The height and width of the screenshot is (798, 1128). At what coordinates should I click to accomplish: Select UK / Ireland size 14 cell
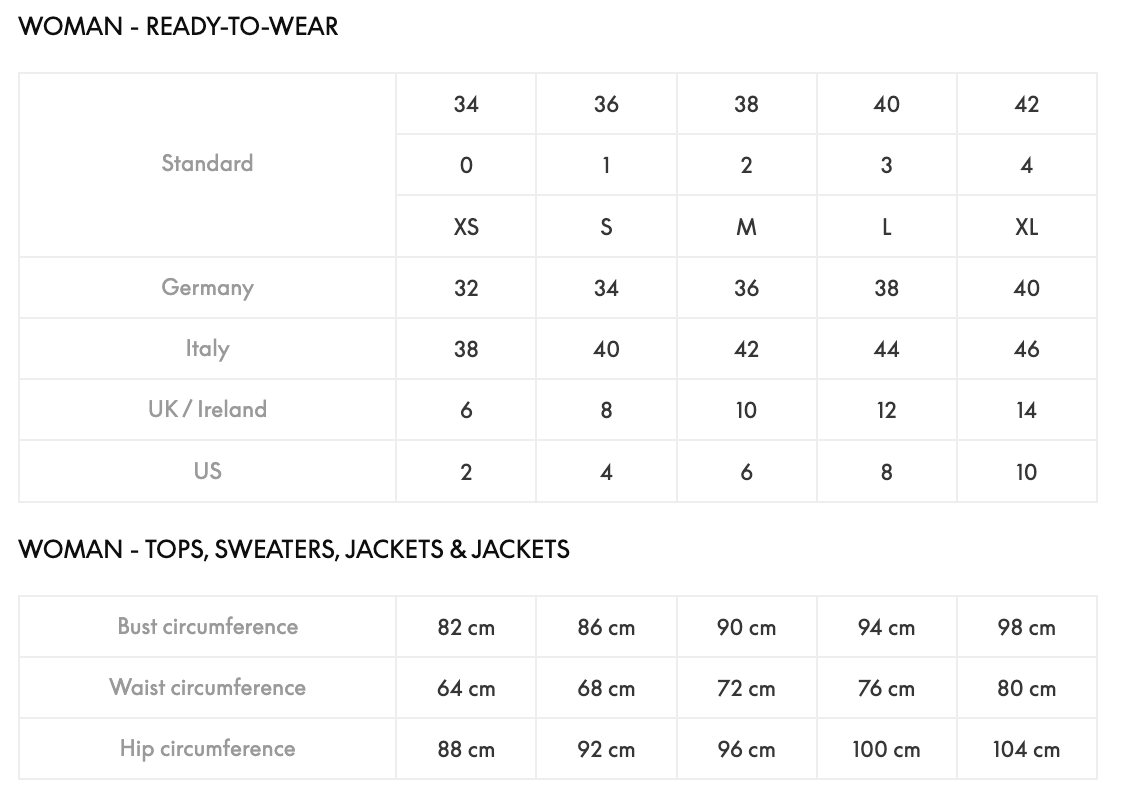point(1026,411)
